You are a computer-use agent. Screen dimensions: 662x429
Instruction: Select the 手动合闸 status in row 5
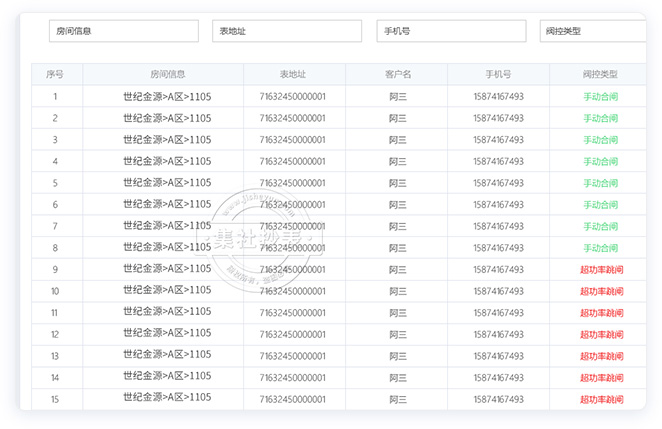600,183
